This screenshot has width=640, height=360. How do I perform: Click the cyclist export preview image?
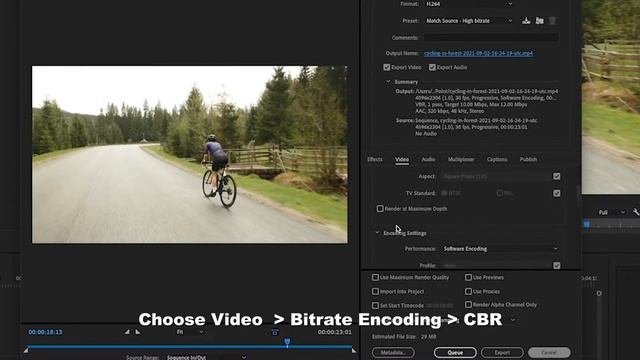click(x=190, y=154)
